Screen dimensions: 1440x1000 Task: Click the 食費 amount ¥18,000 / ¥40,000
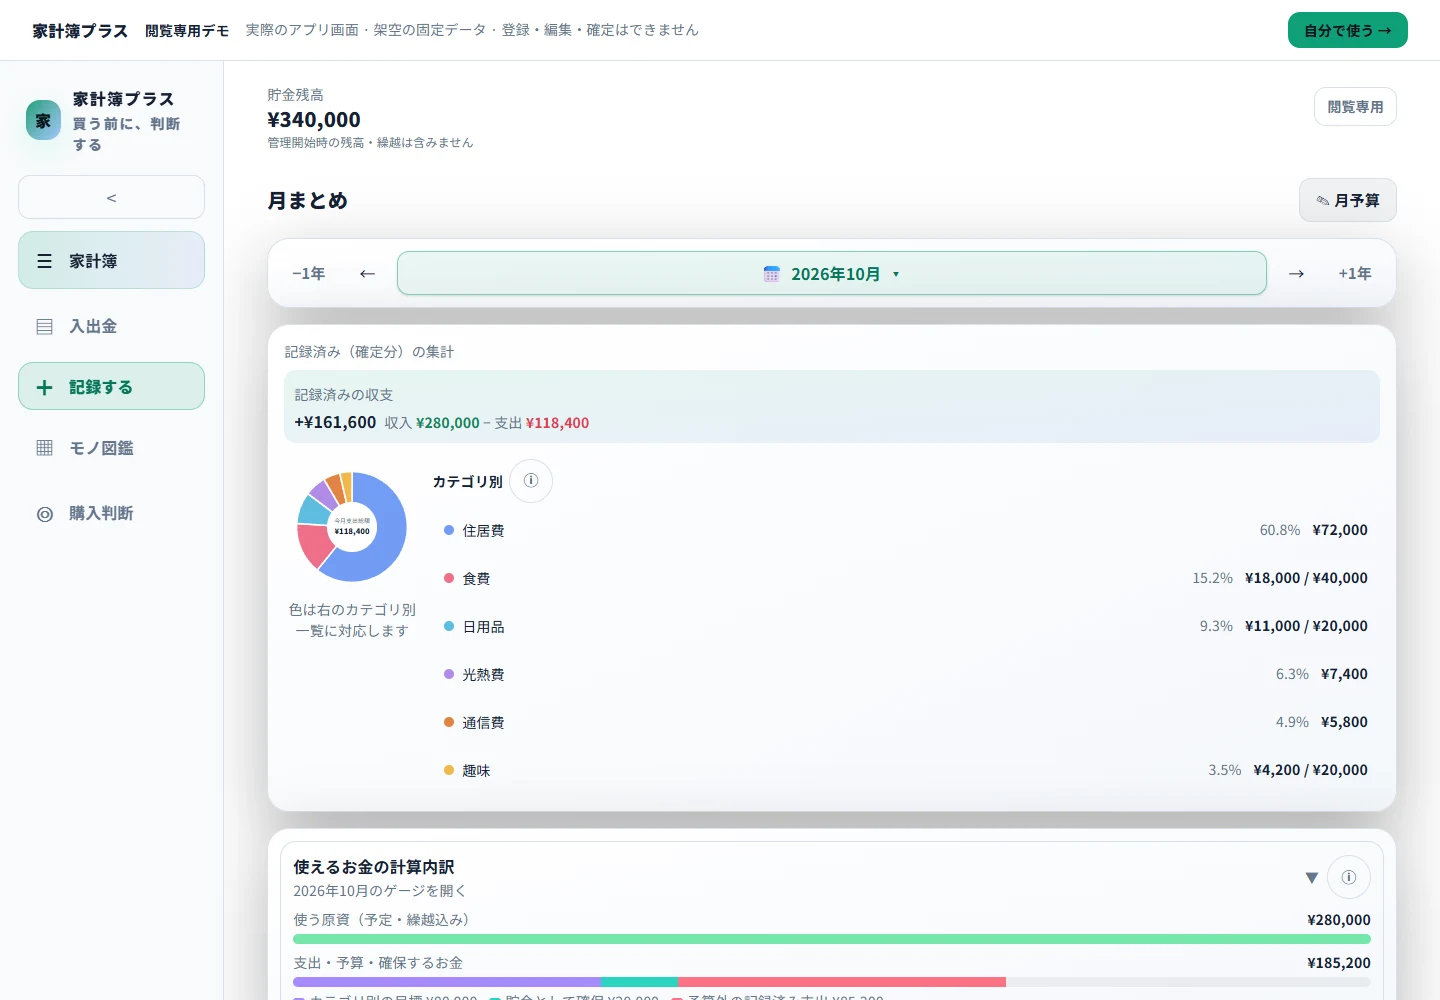click(x=1306, y=578)
